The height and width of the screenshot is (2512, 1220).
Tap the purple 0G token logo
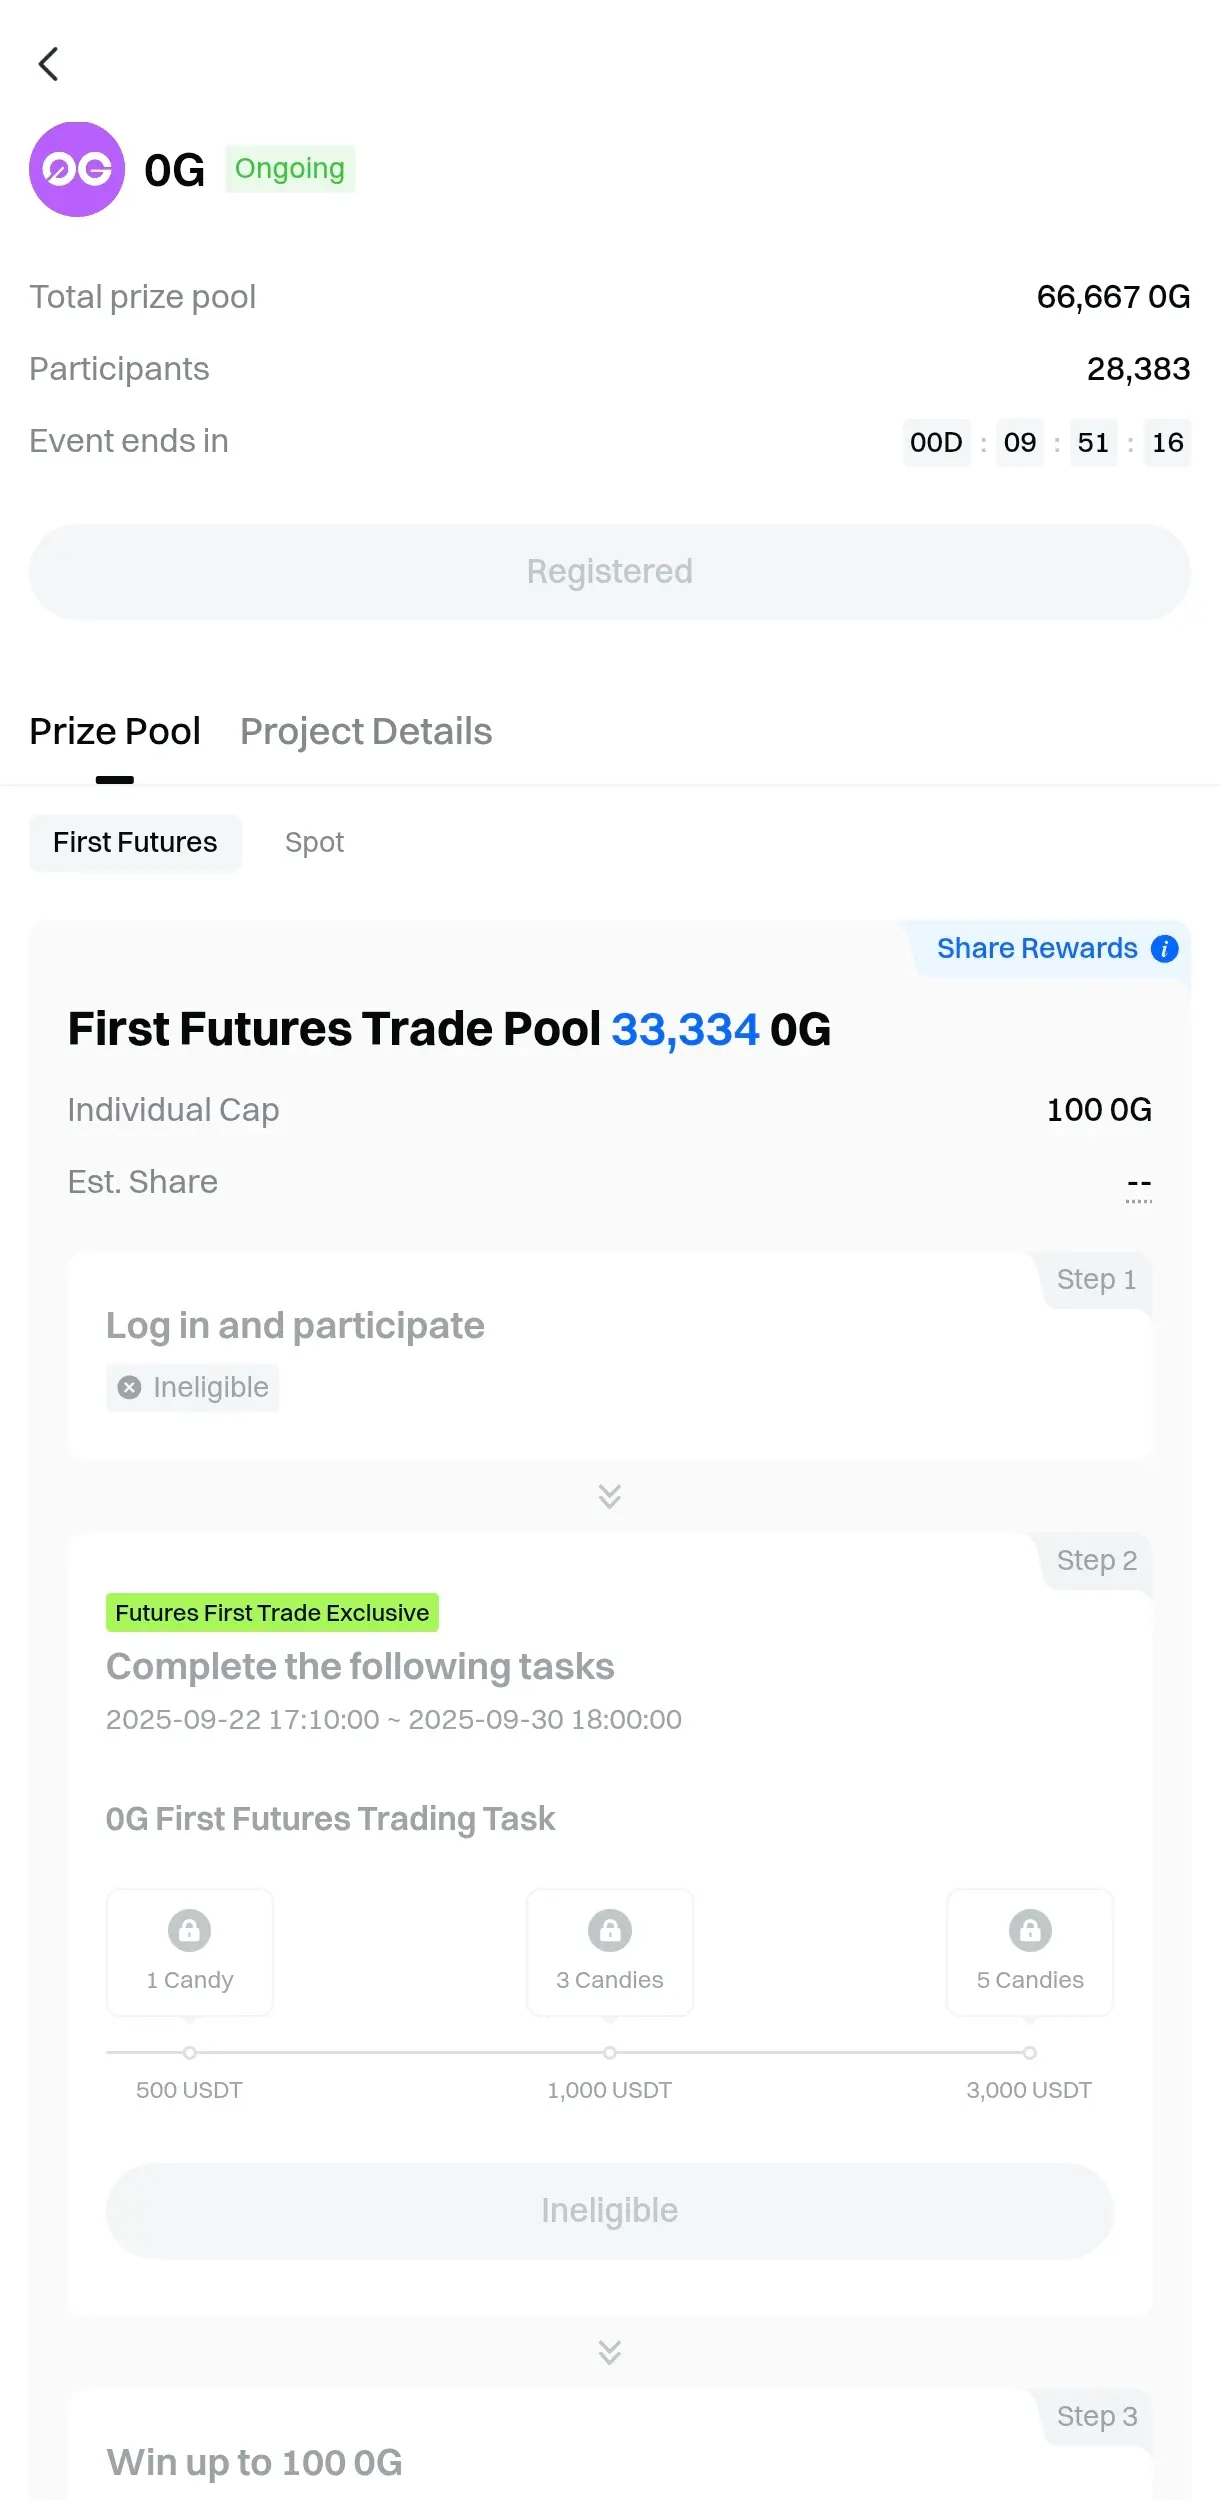(x=77, y=169)
